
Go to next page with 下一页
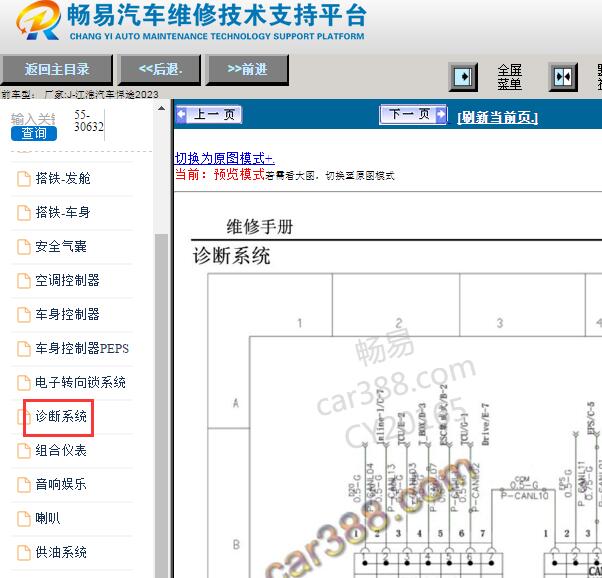(413, 114)
